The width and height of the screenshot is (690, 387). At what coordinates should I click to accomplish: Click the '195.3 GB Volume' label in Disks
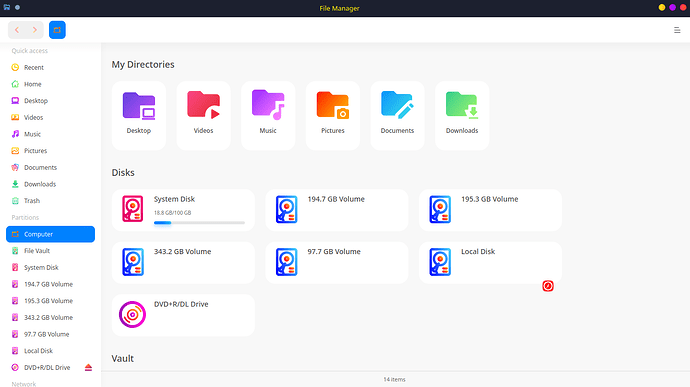[x=489, y=199]
